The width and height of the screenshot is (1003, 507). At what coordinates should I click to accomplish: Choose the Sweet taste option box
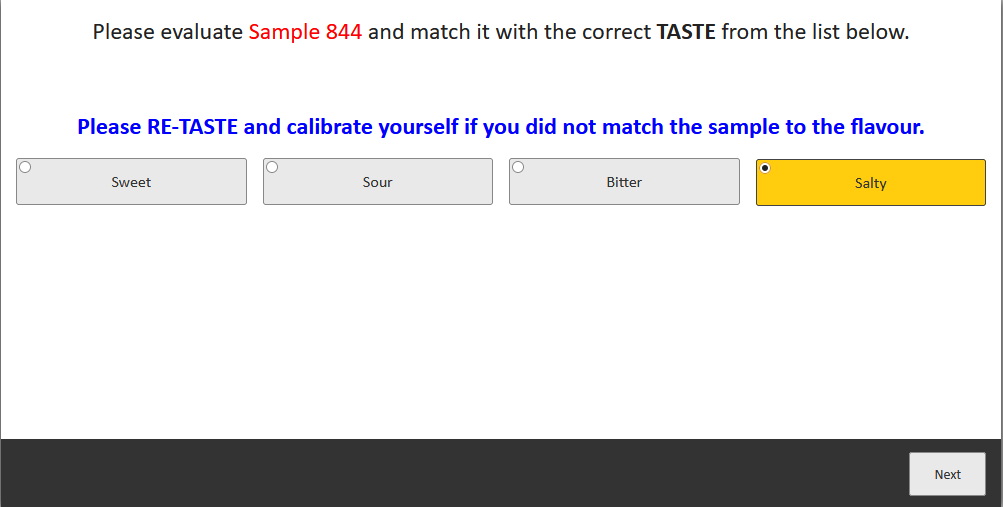(x=131, y=182)
